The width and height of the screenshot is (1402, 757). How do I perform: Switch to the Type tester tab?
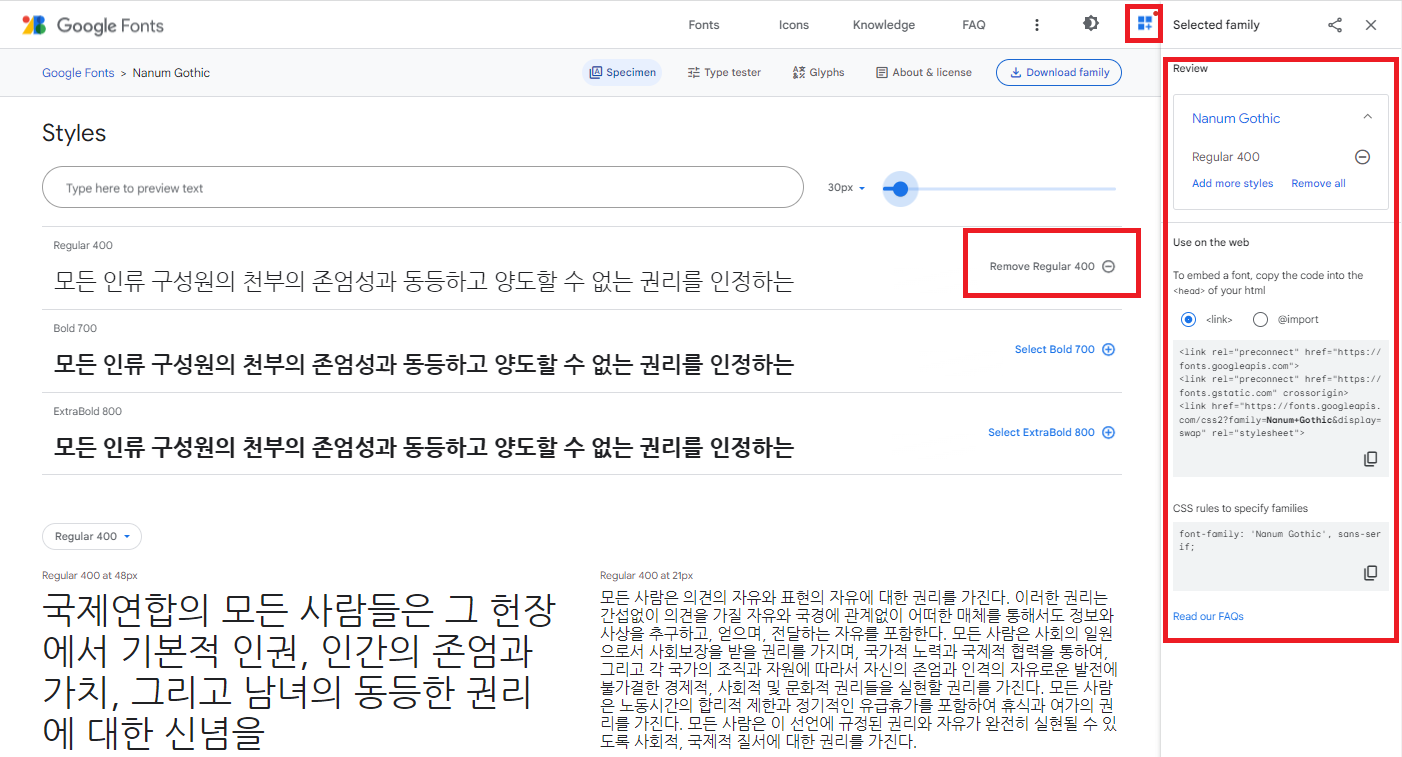coord(724,72)
